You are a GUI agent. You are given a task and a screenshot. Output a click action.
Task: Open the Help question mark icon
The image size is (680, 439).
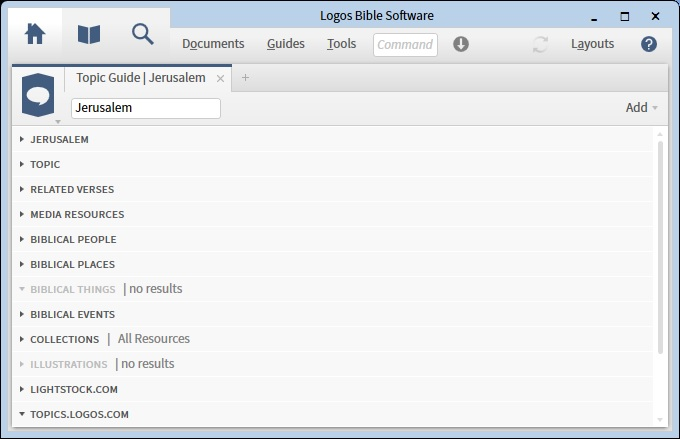(x=649, y=44)
